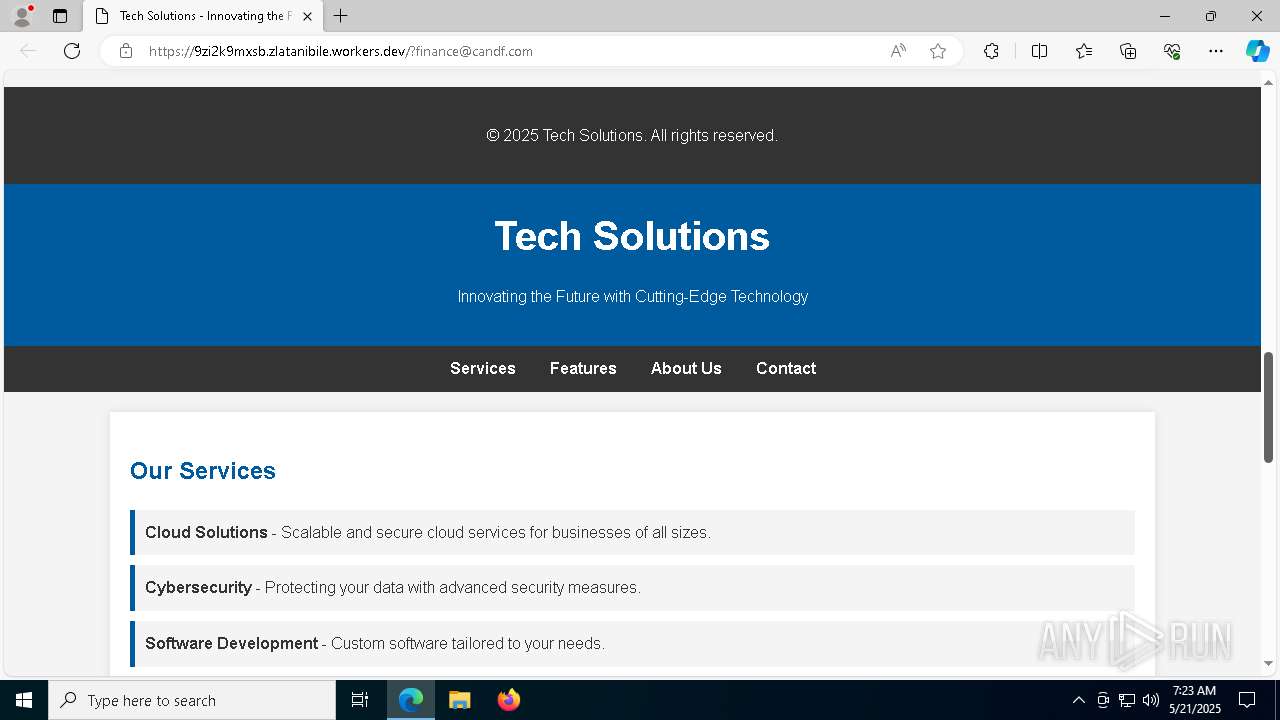Open the browser profile icon

[x=22, y=16]
